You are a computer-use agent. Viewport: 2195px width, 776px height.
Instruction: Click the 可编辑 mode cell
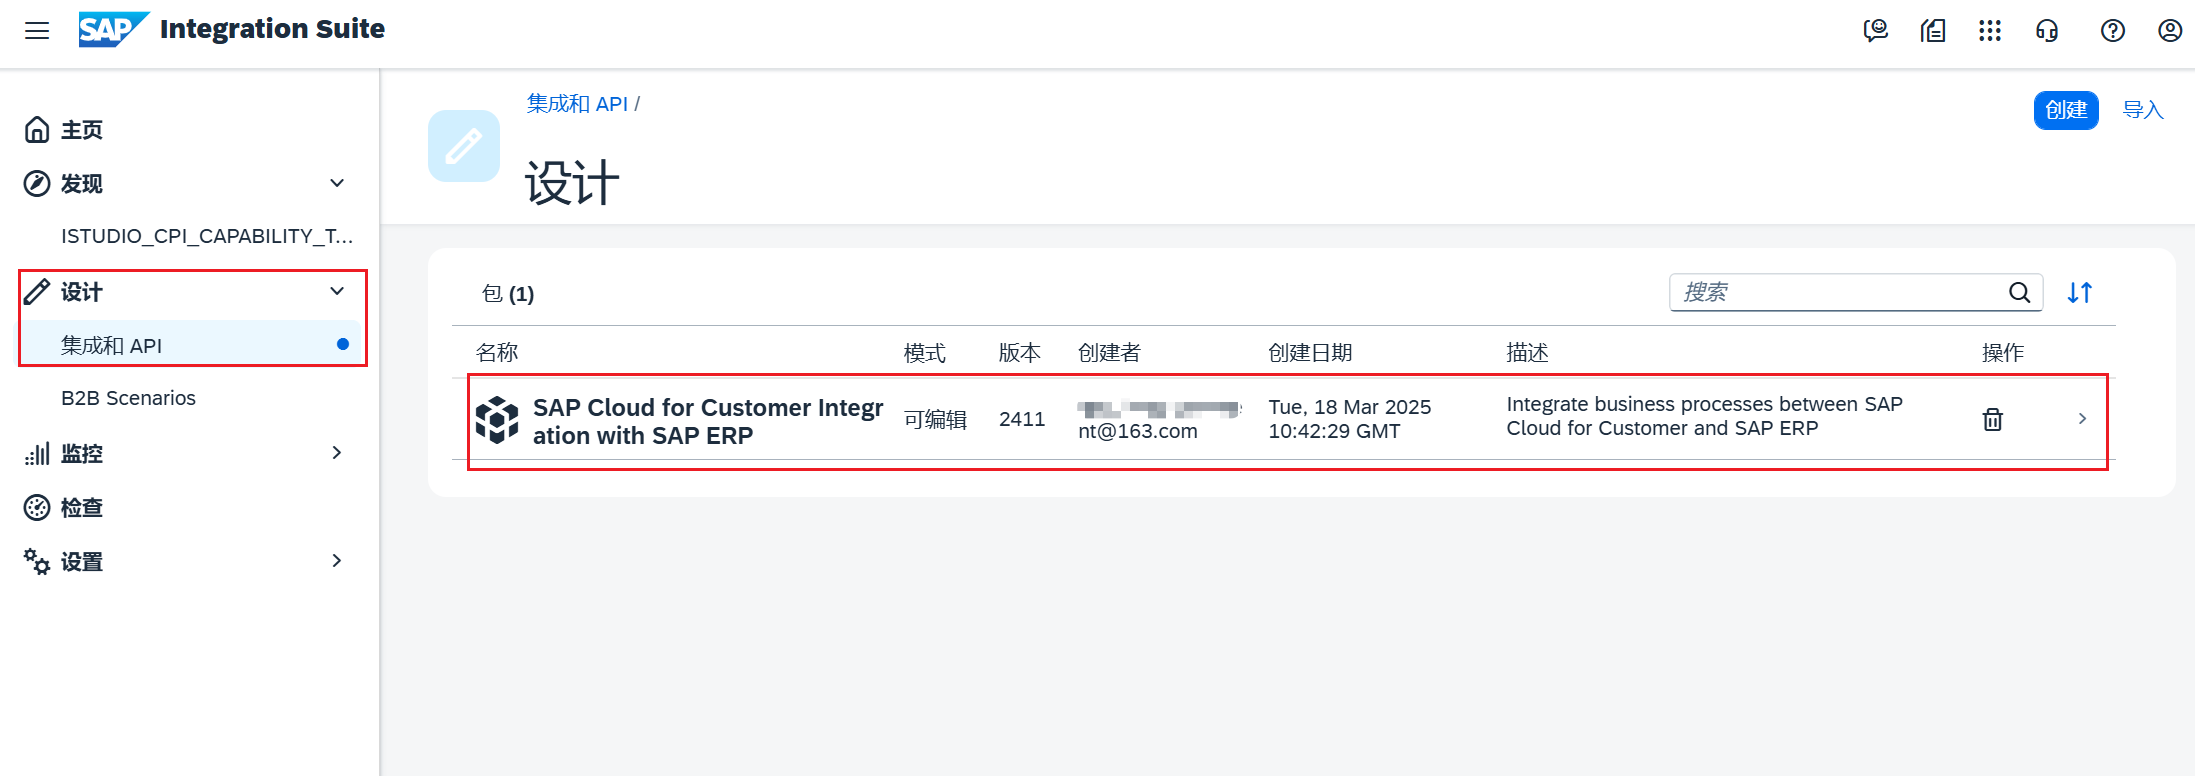936,419
